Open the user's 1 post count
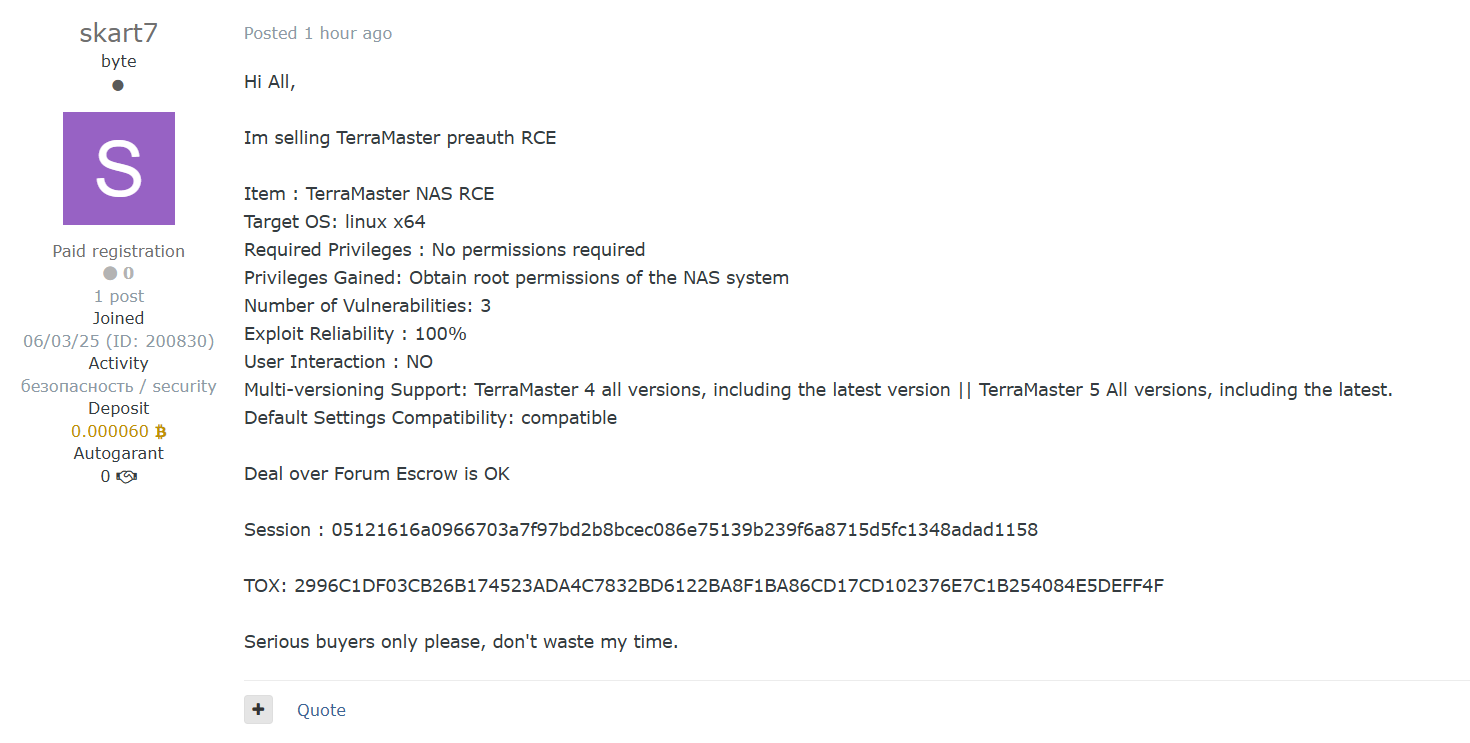 point(119,296)
